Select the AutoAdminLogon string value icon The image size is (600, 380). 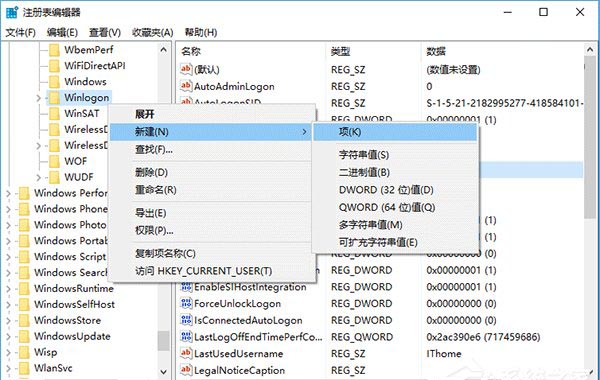click(x=186, y=86)
